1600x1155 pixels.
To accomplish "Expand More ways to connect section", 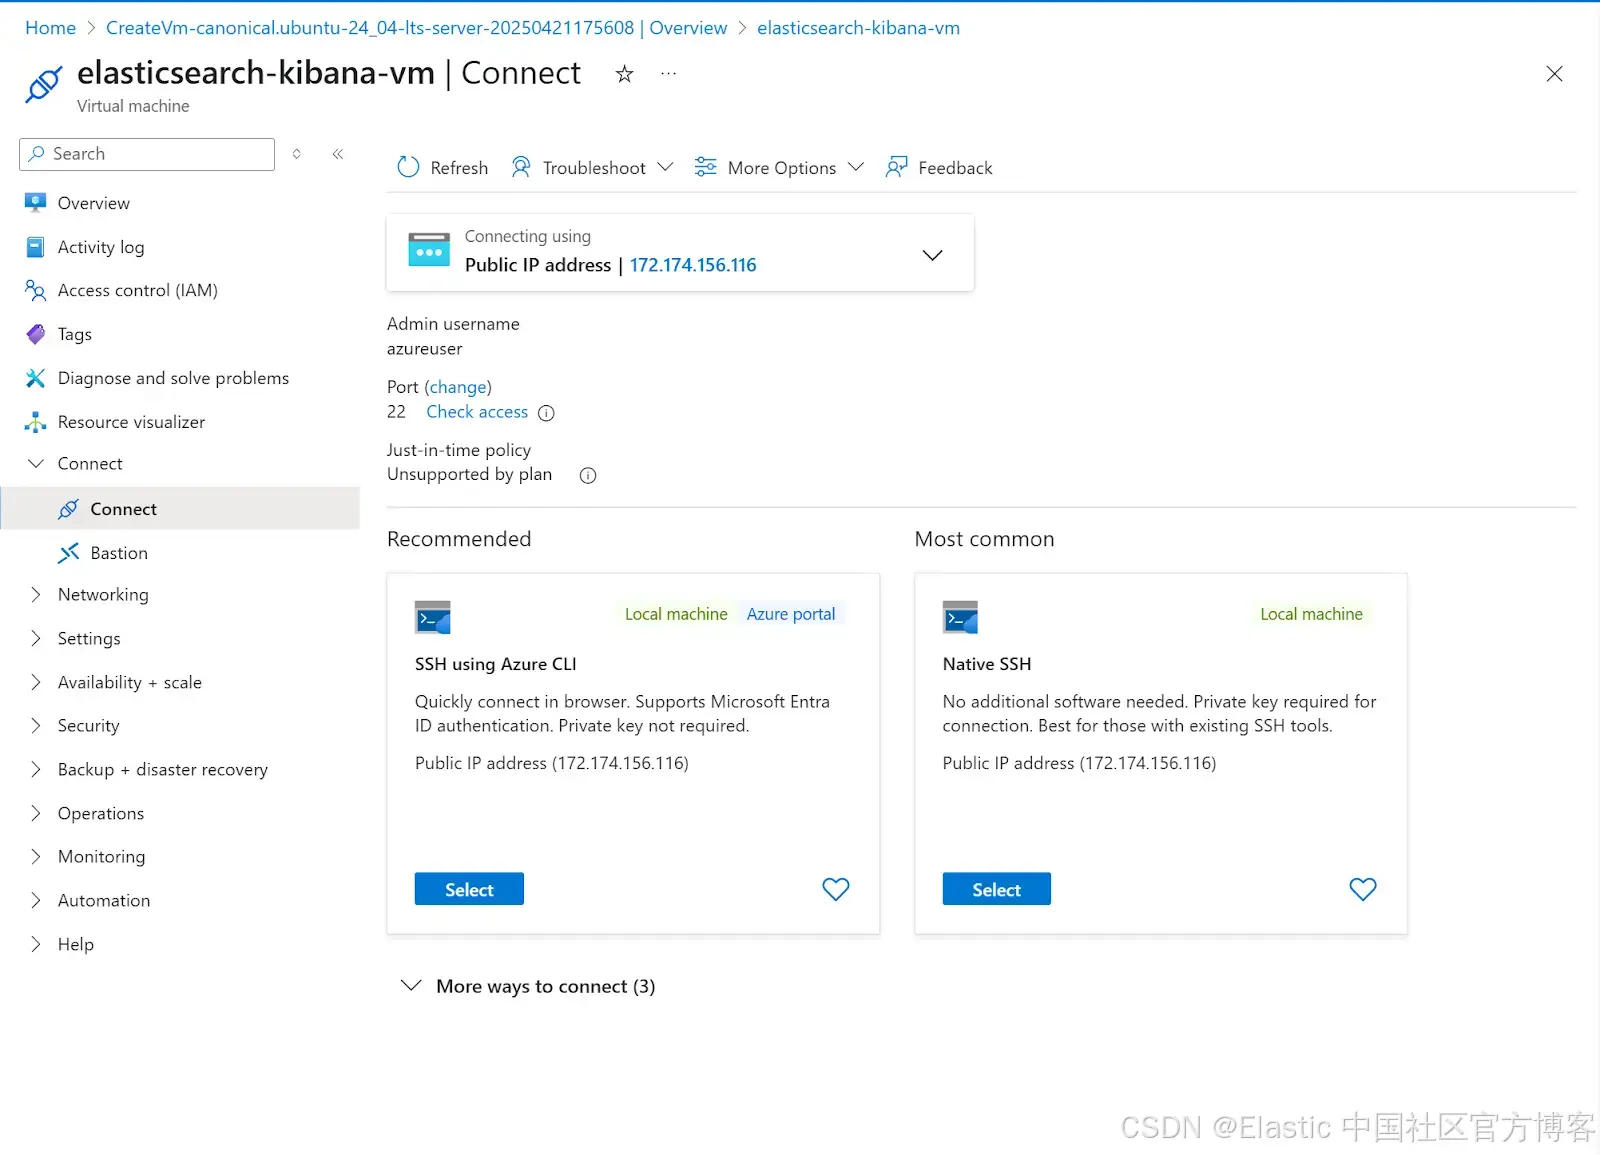I will tap(528, 986).
